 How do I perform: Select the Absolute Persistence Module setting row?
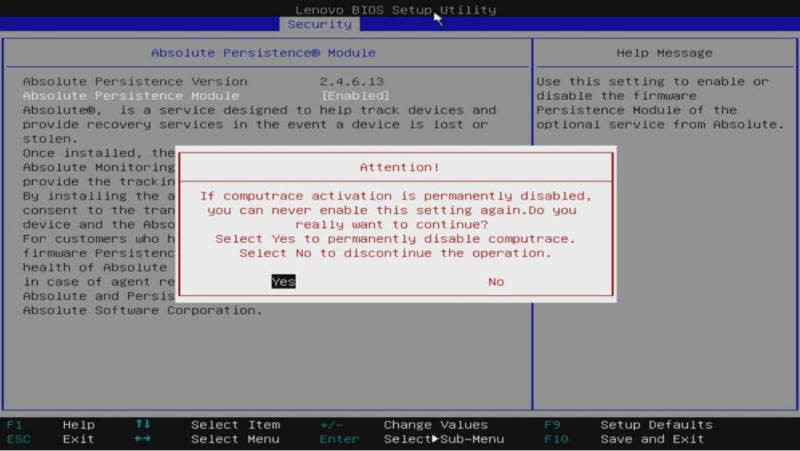(206, 96)
